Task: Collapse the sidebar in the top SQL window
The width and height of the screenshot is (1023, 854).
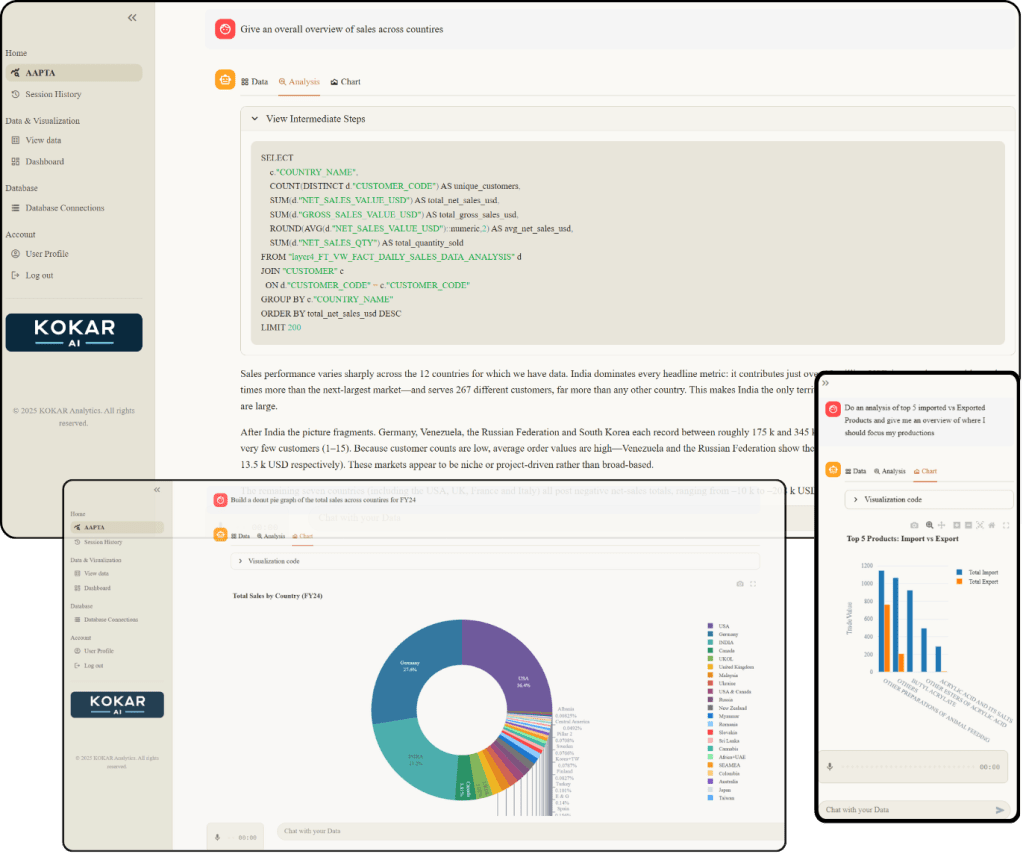Action: pos(133,18)
